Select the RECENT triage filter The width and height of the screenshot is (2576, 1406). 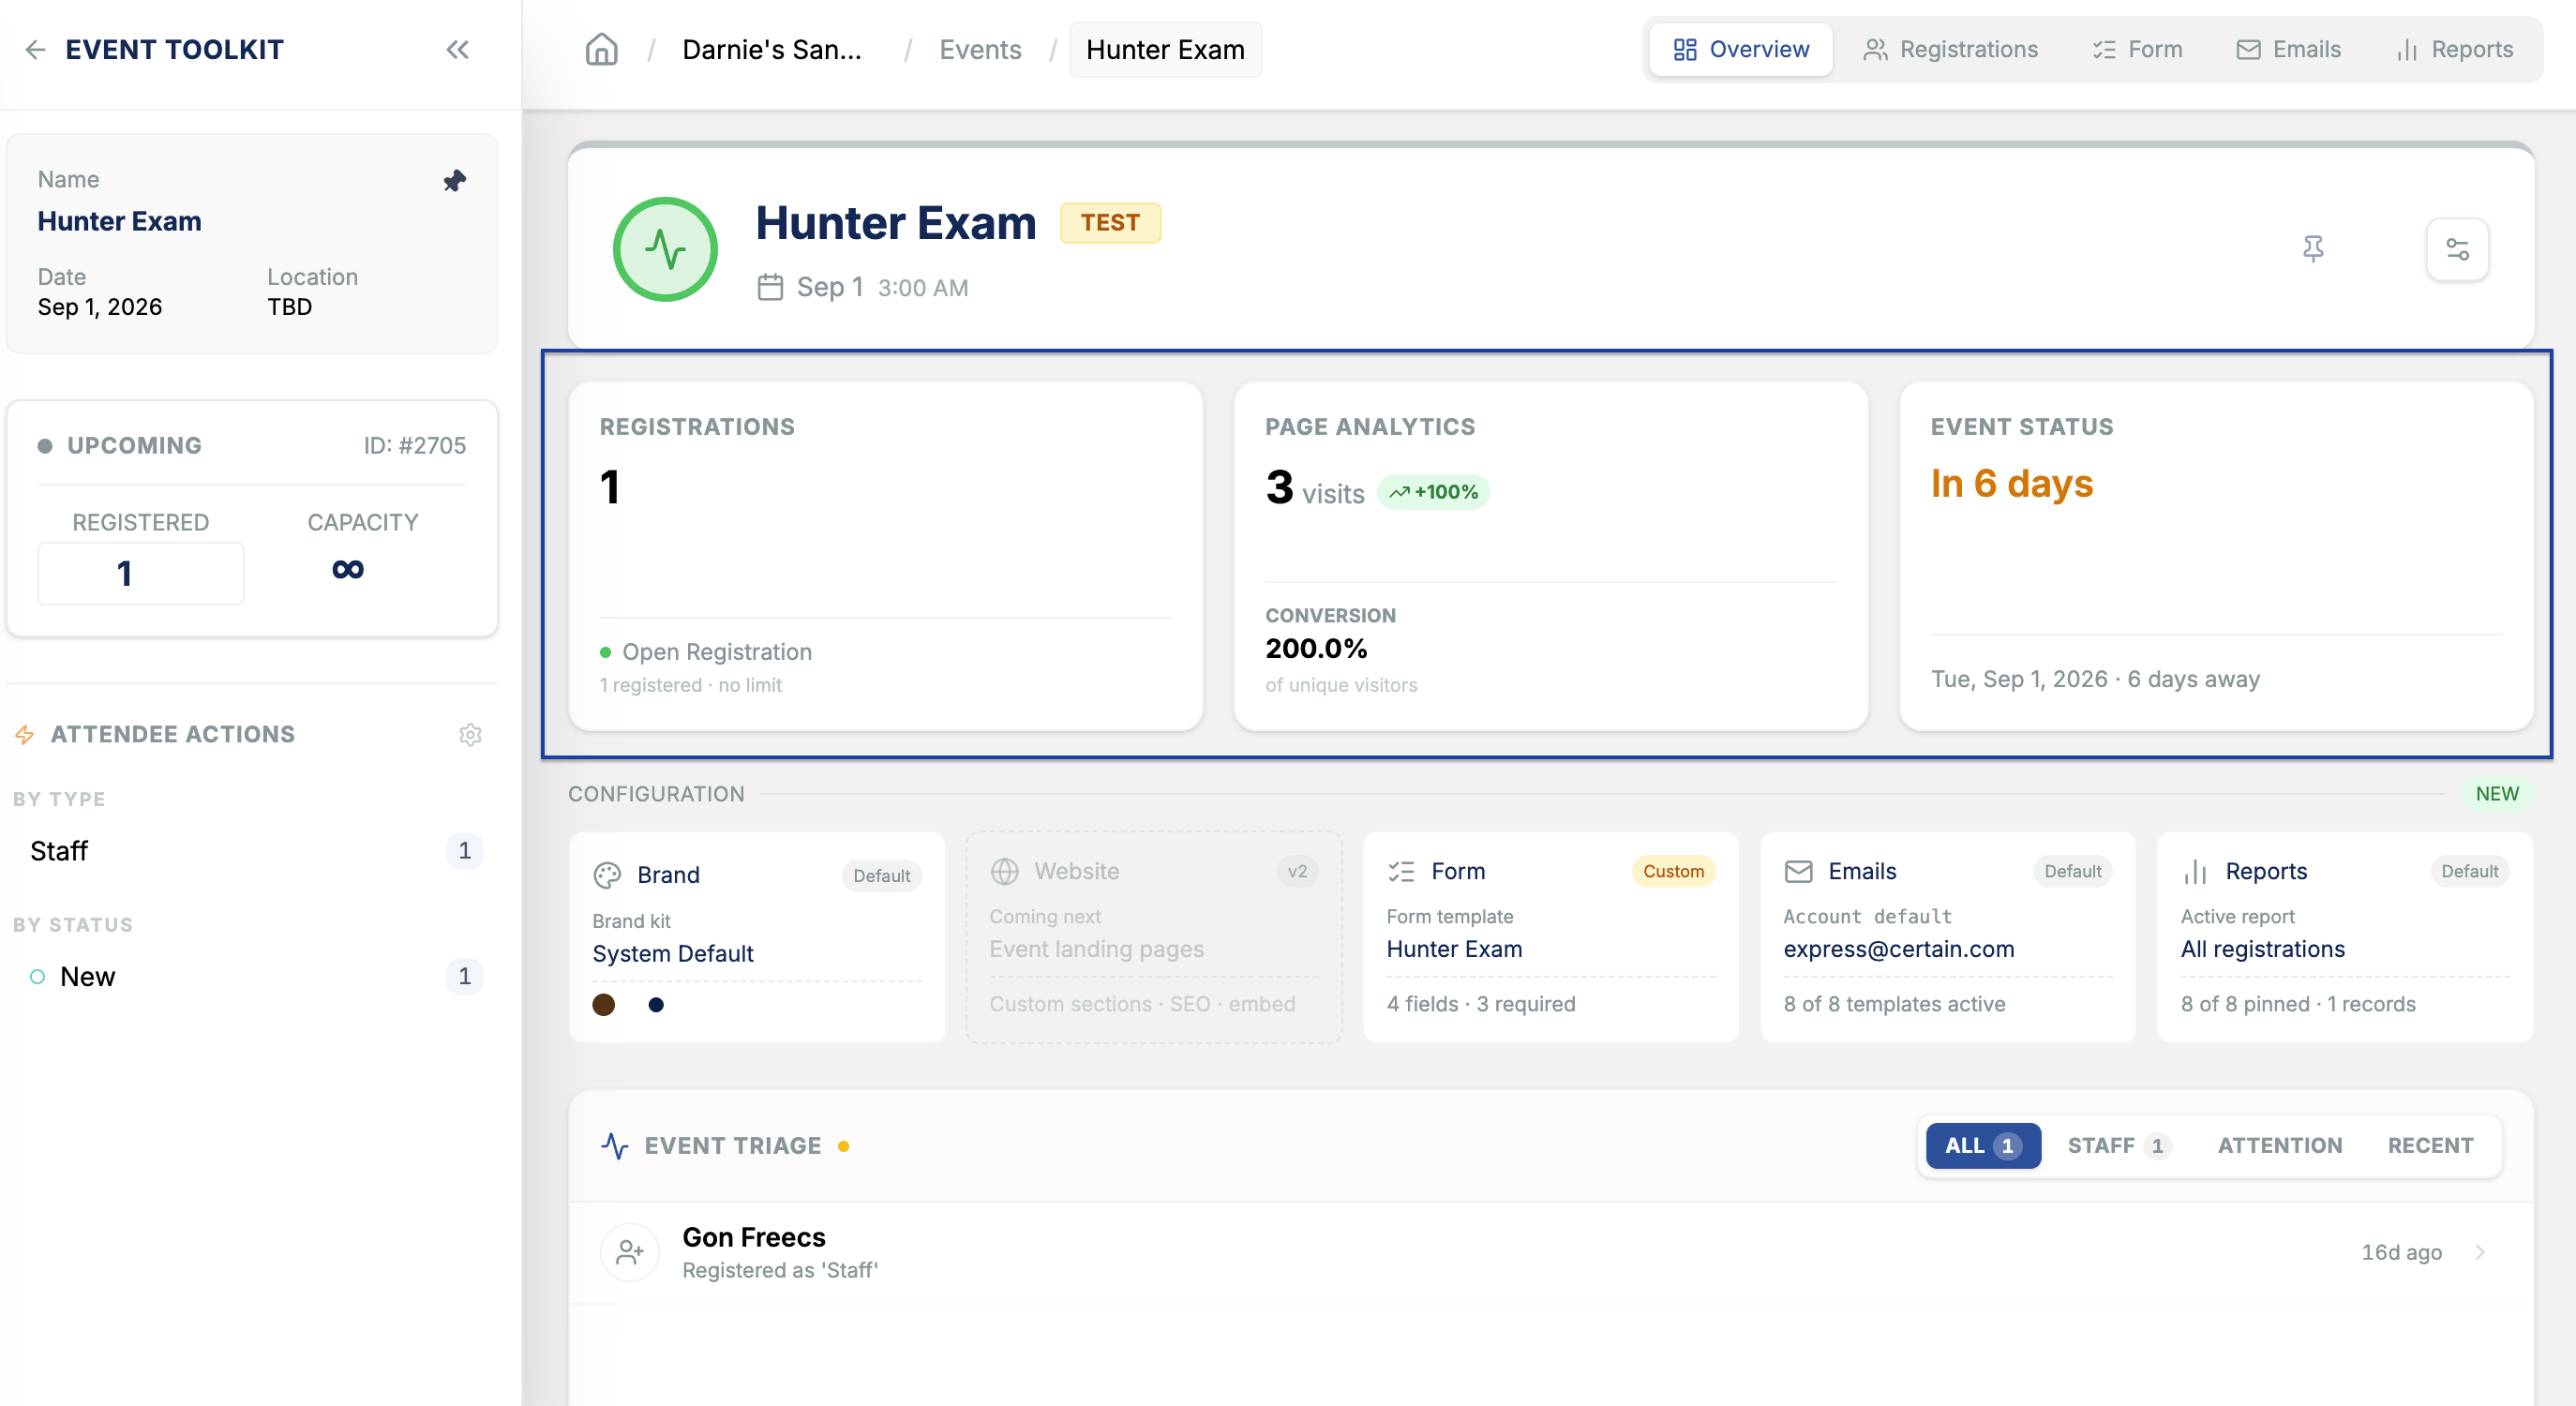[x=2430, y=1146]
